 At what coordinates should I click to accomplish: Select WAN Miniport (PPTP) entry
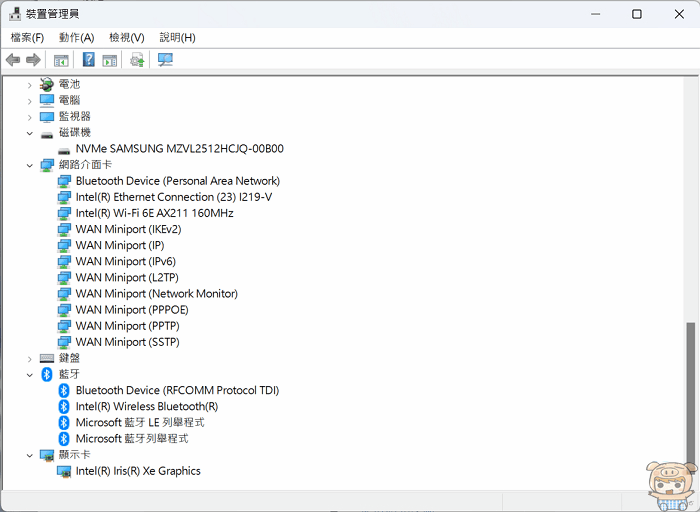[x=127, y=326]
